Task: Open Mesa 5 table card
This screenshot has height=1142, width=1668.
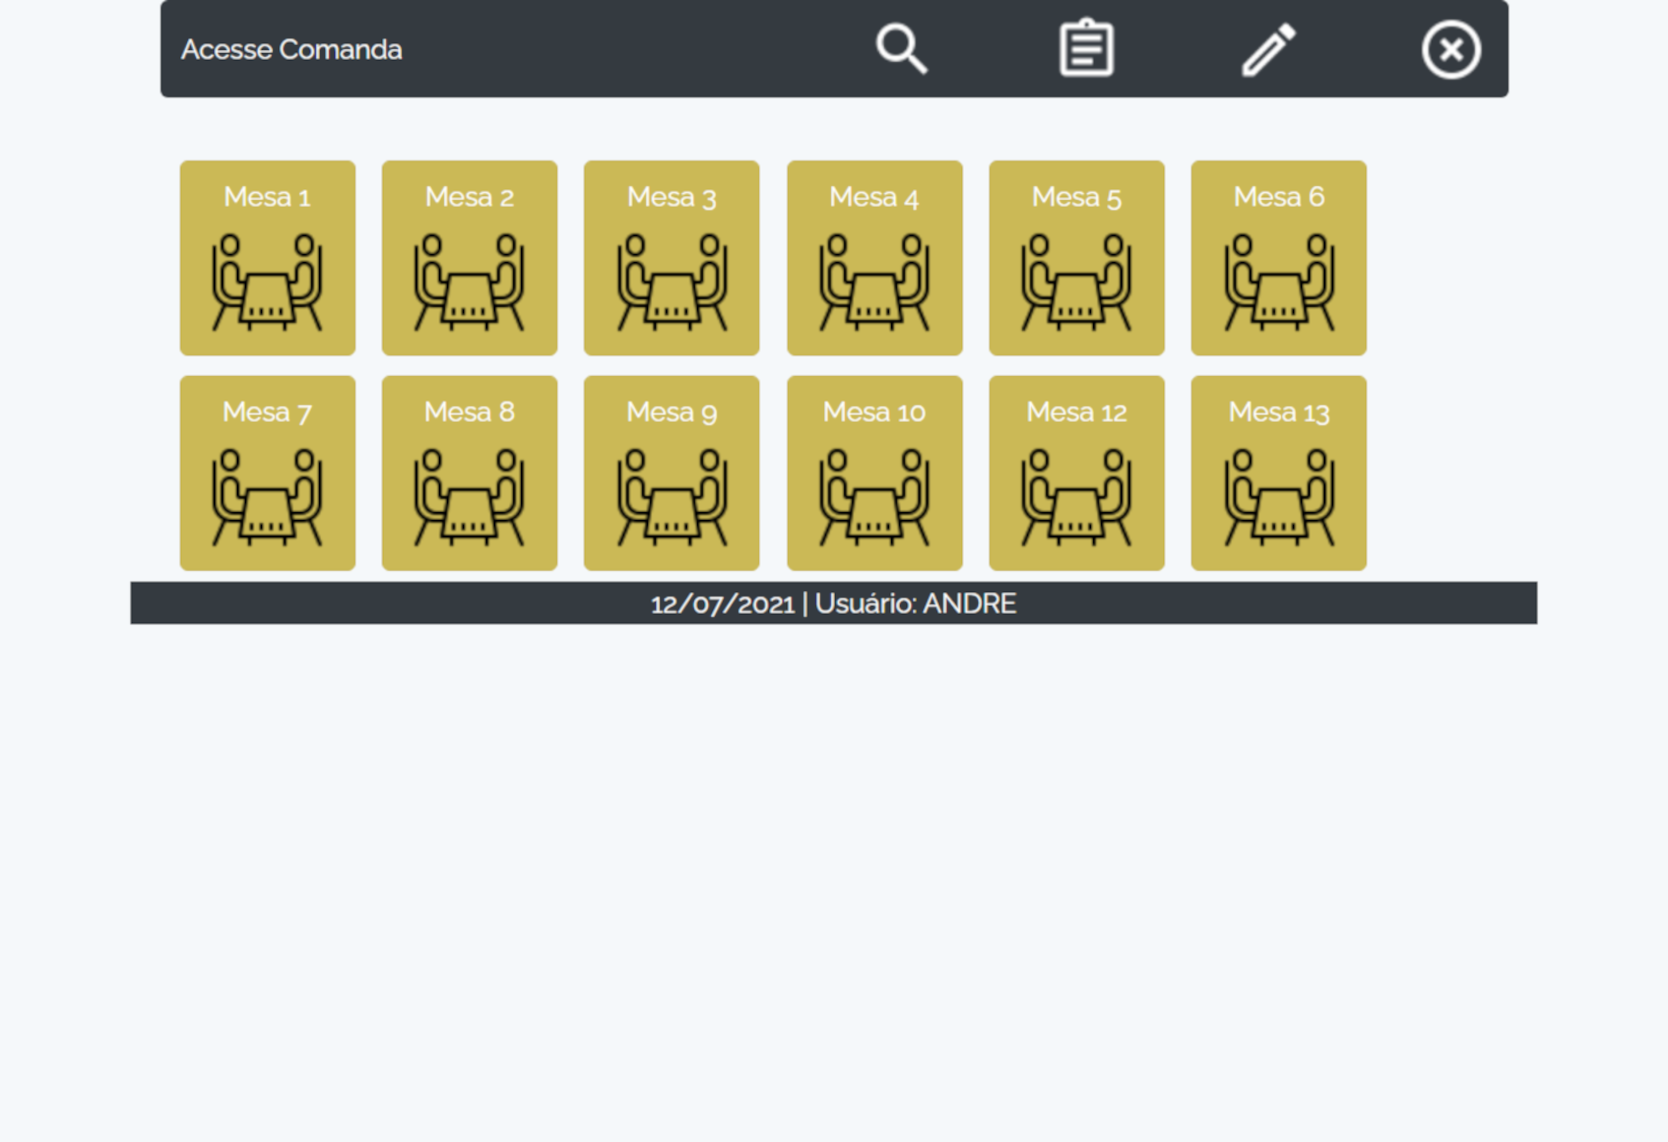Action: [1076, 258]
